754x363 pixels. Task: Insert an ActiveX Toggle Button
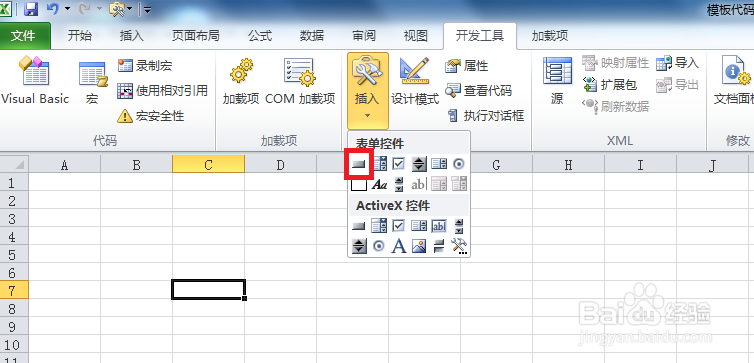(439, 247)
